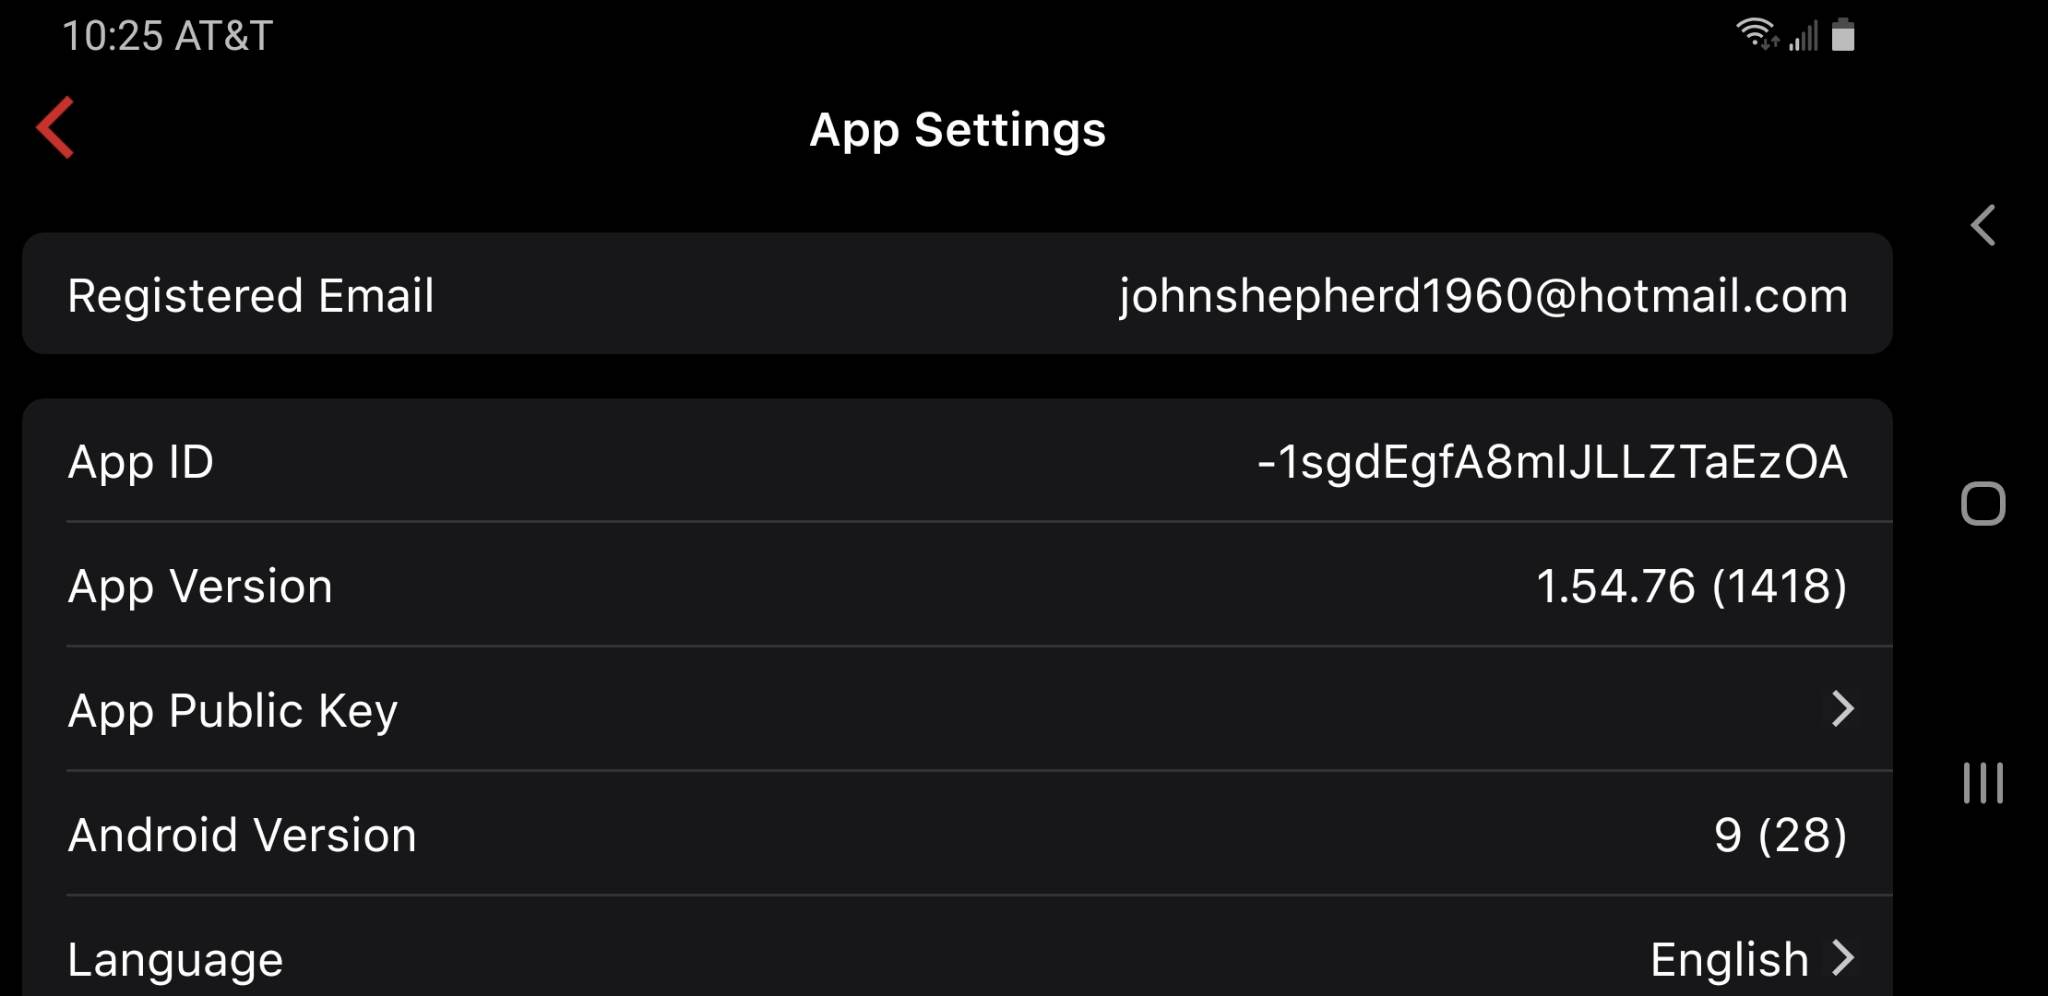Expand the App Public Key chevron
This screenshot has width=2048, height=996.
pos(1842,709)
